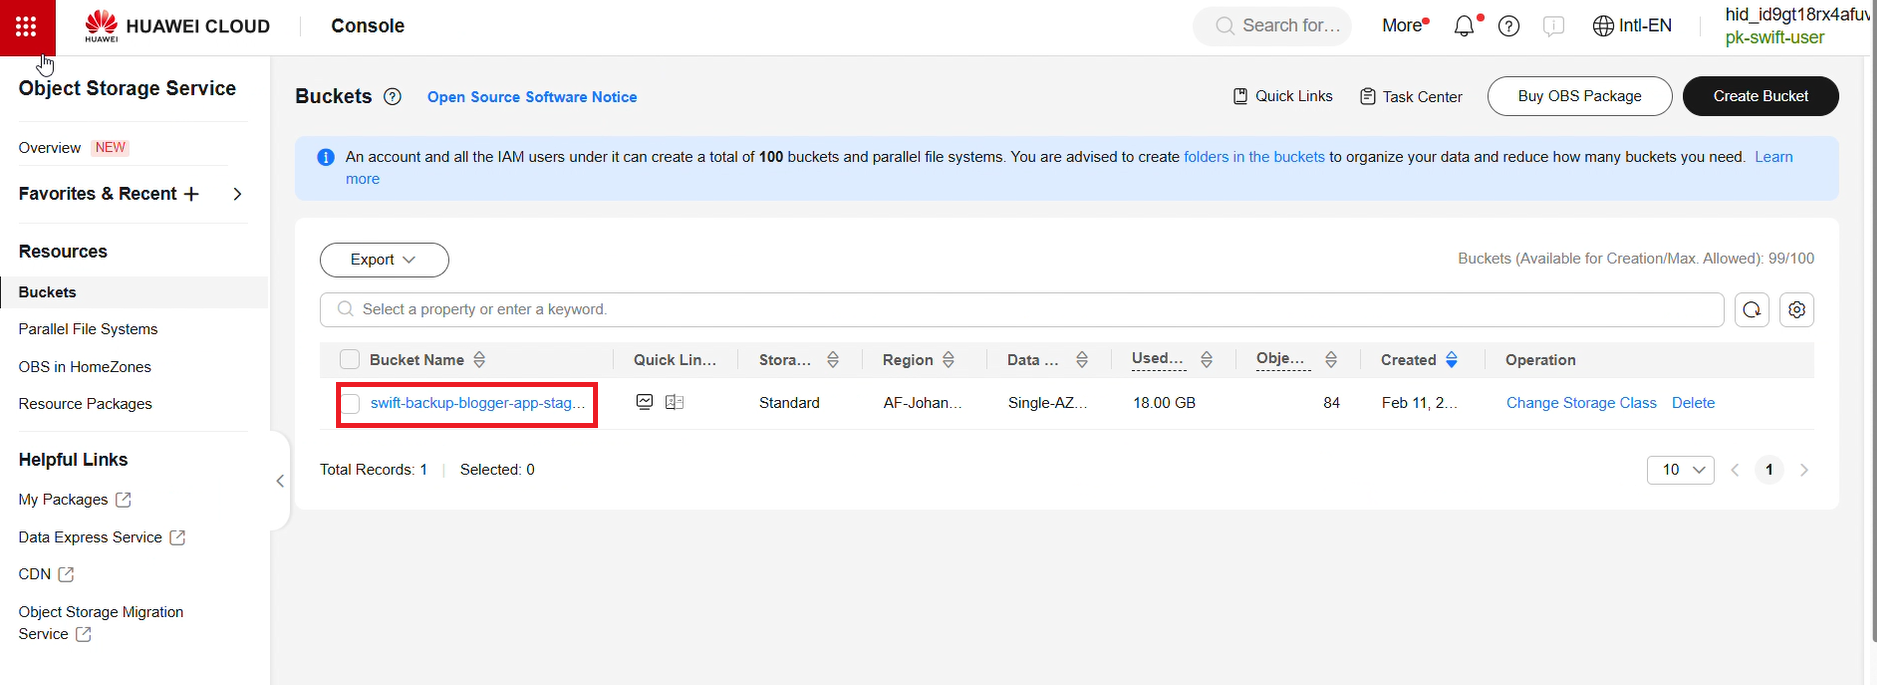Add a favorite with the plus icon

[x=191, y=194]
